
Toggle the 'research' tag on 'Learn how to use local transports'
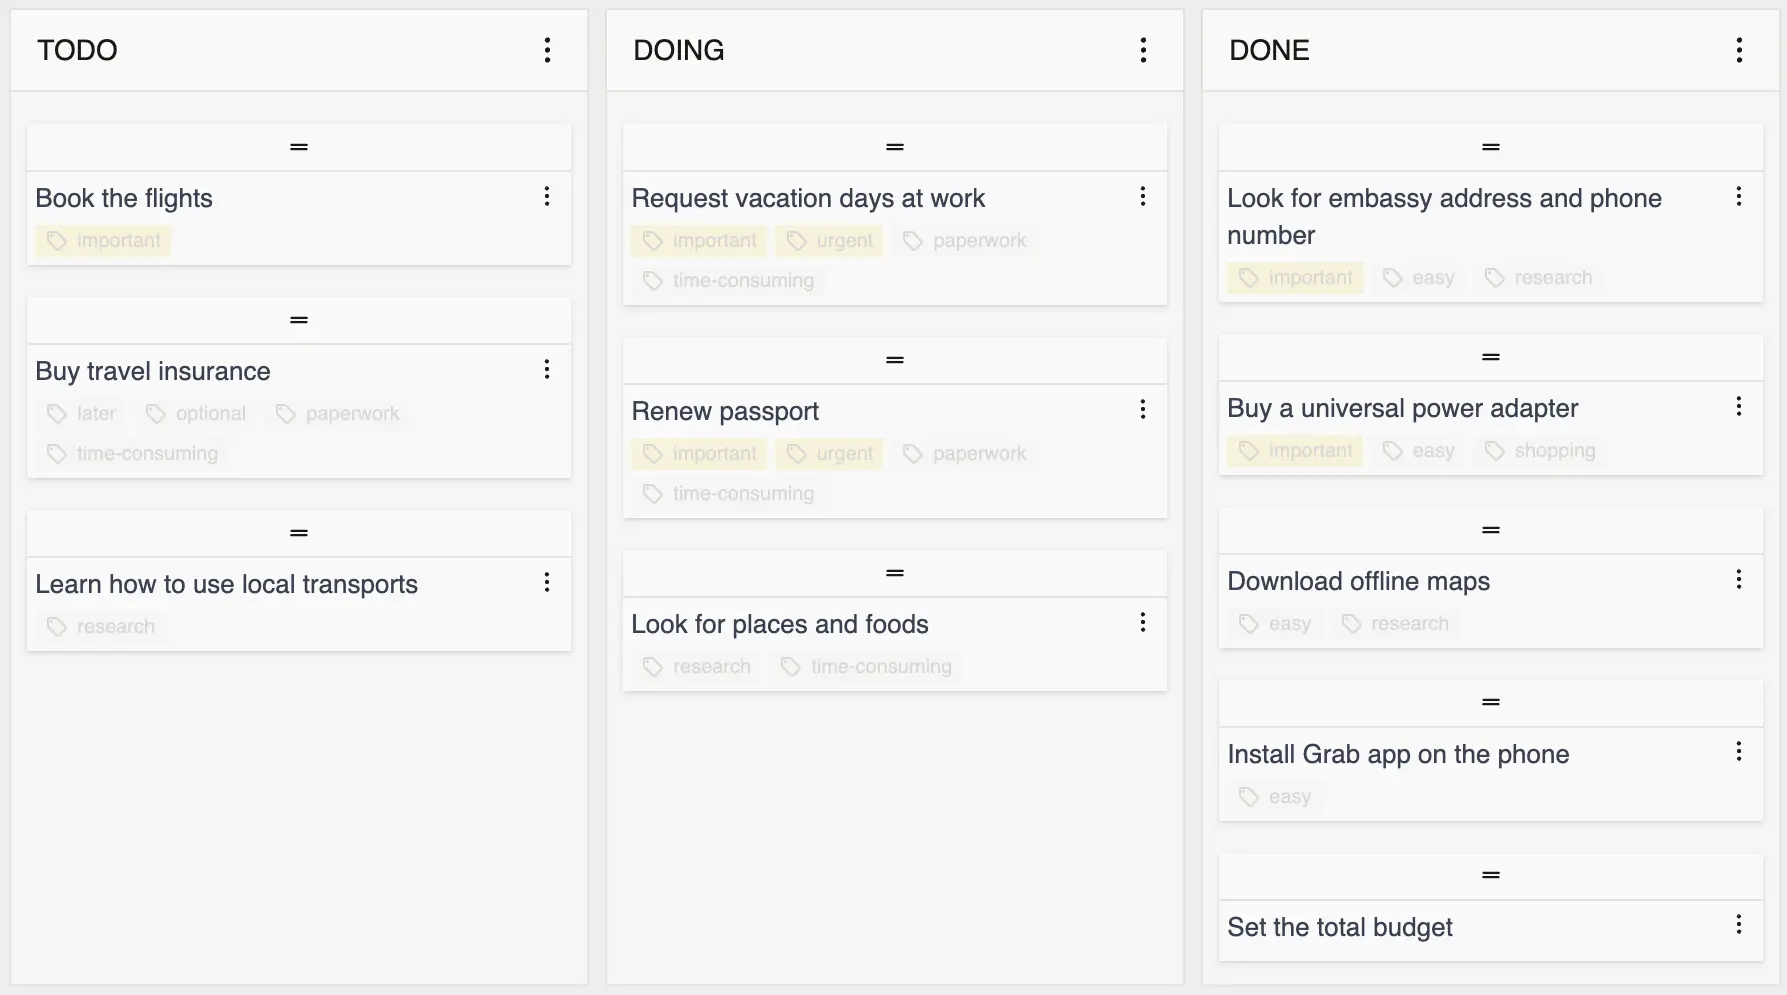[x=100, y=626]
